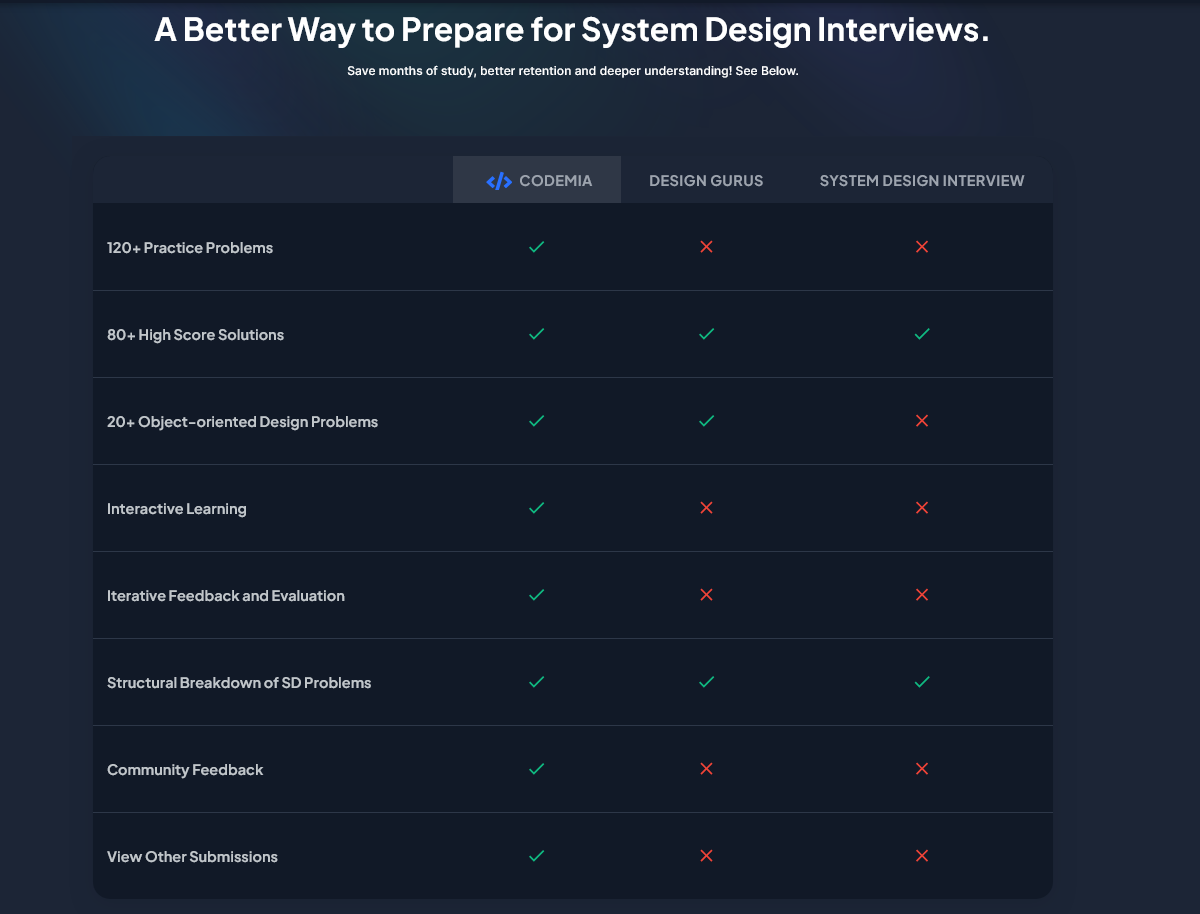Click the green checkmark for Interactive Learning
This screenshot has width=1200, height=914.
pyautogui.click(x=536, y=508)
